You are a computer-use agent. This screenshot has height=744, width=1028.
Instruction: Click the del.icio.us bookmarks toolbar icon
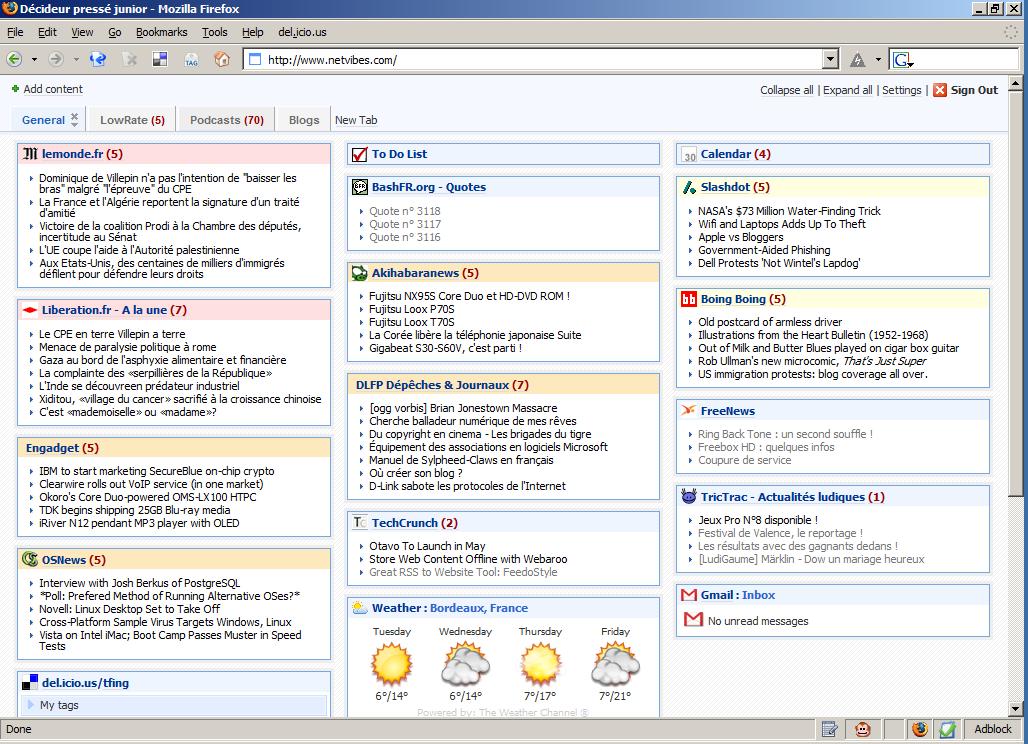(x=159, y=60)
